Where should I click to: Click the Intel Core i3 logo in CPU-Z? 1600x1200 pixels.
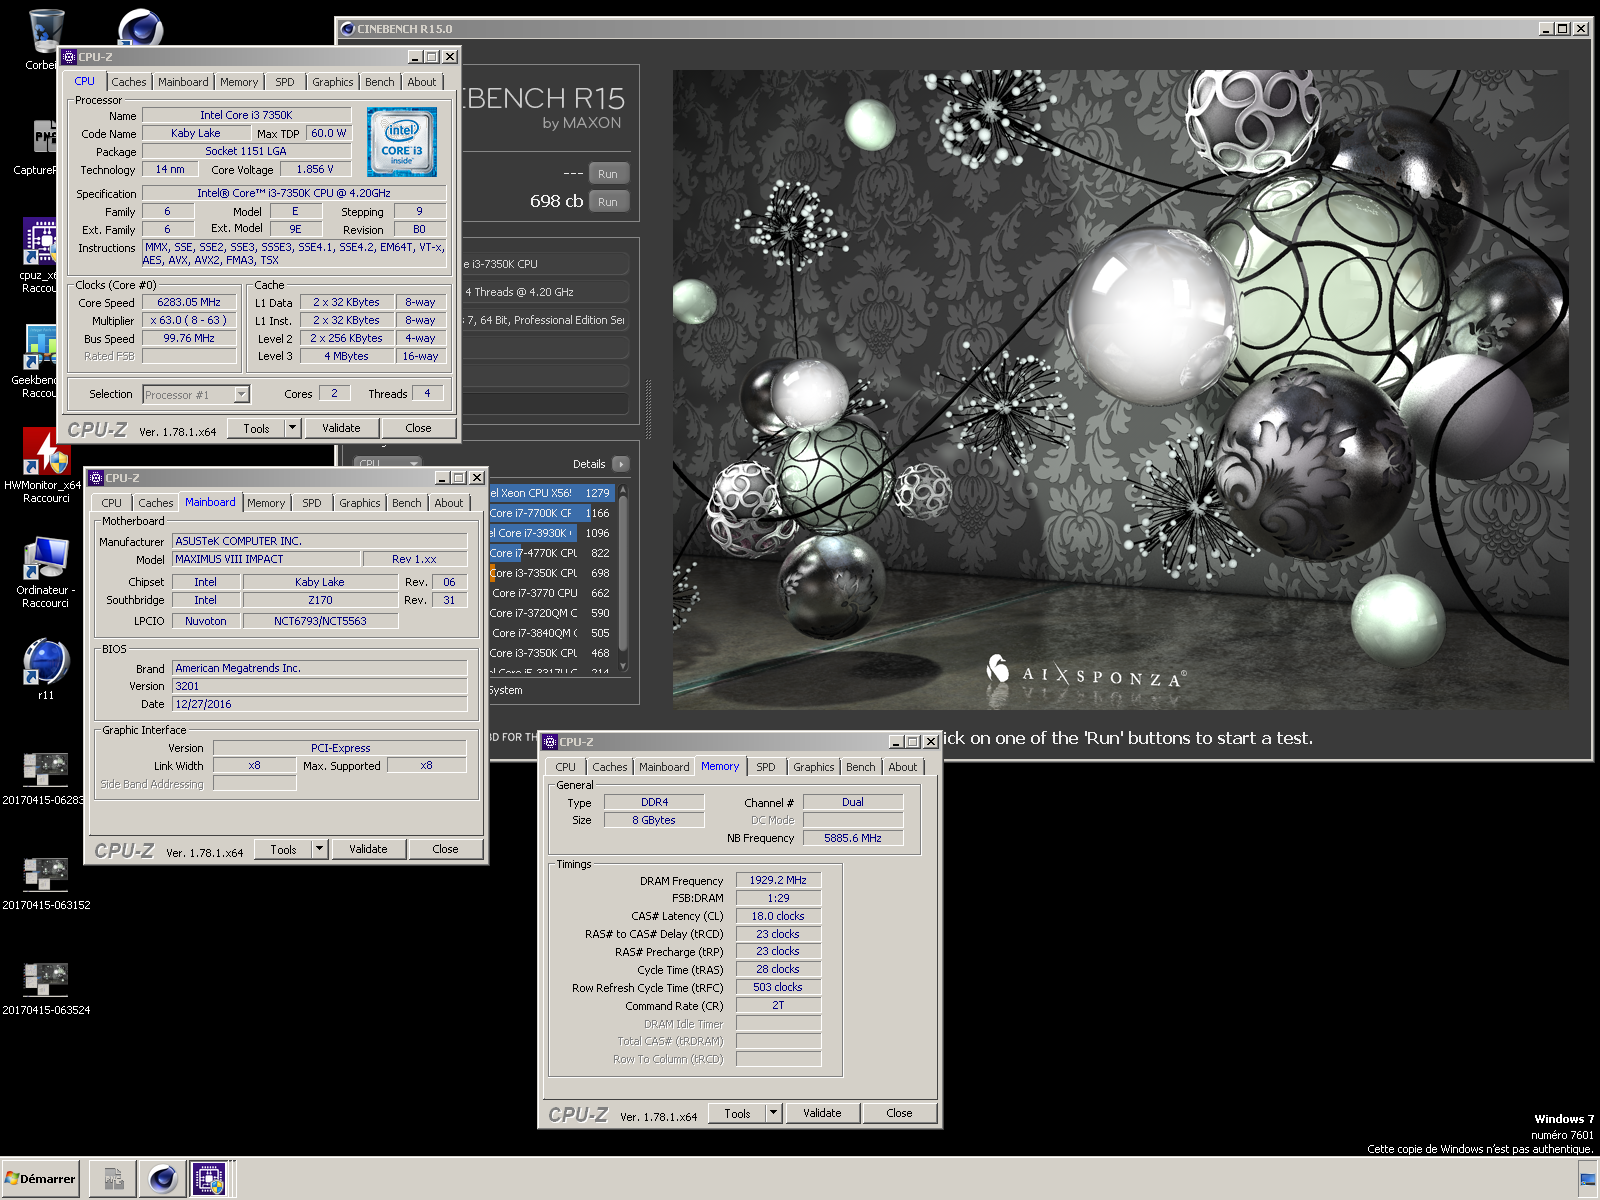(x=402, y=142)
